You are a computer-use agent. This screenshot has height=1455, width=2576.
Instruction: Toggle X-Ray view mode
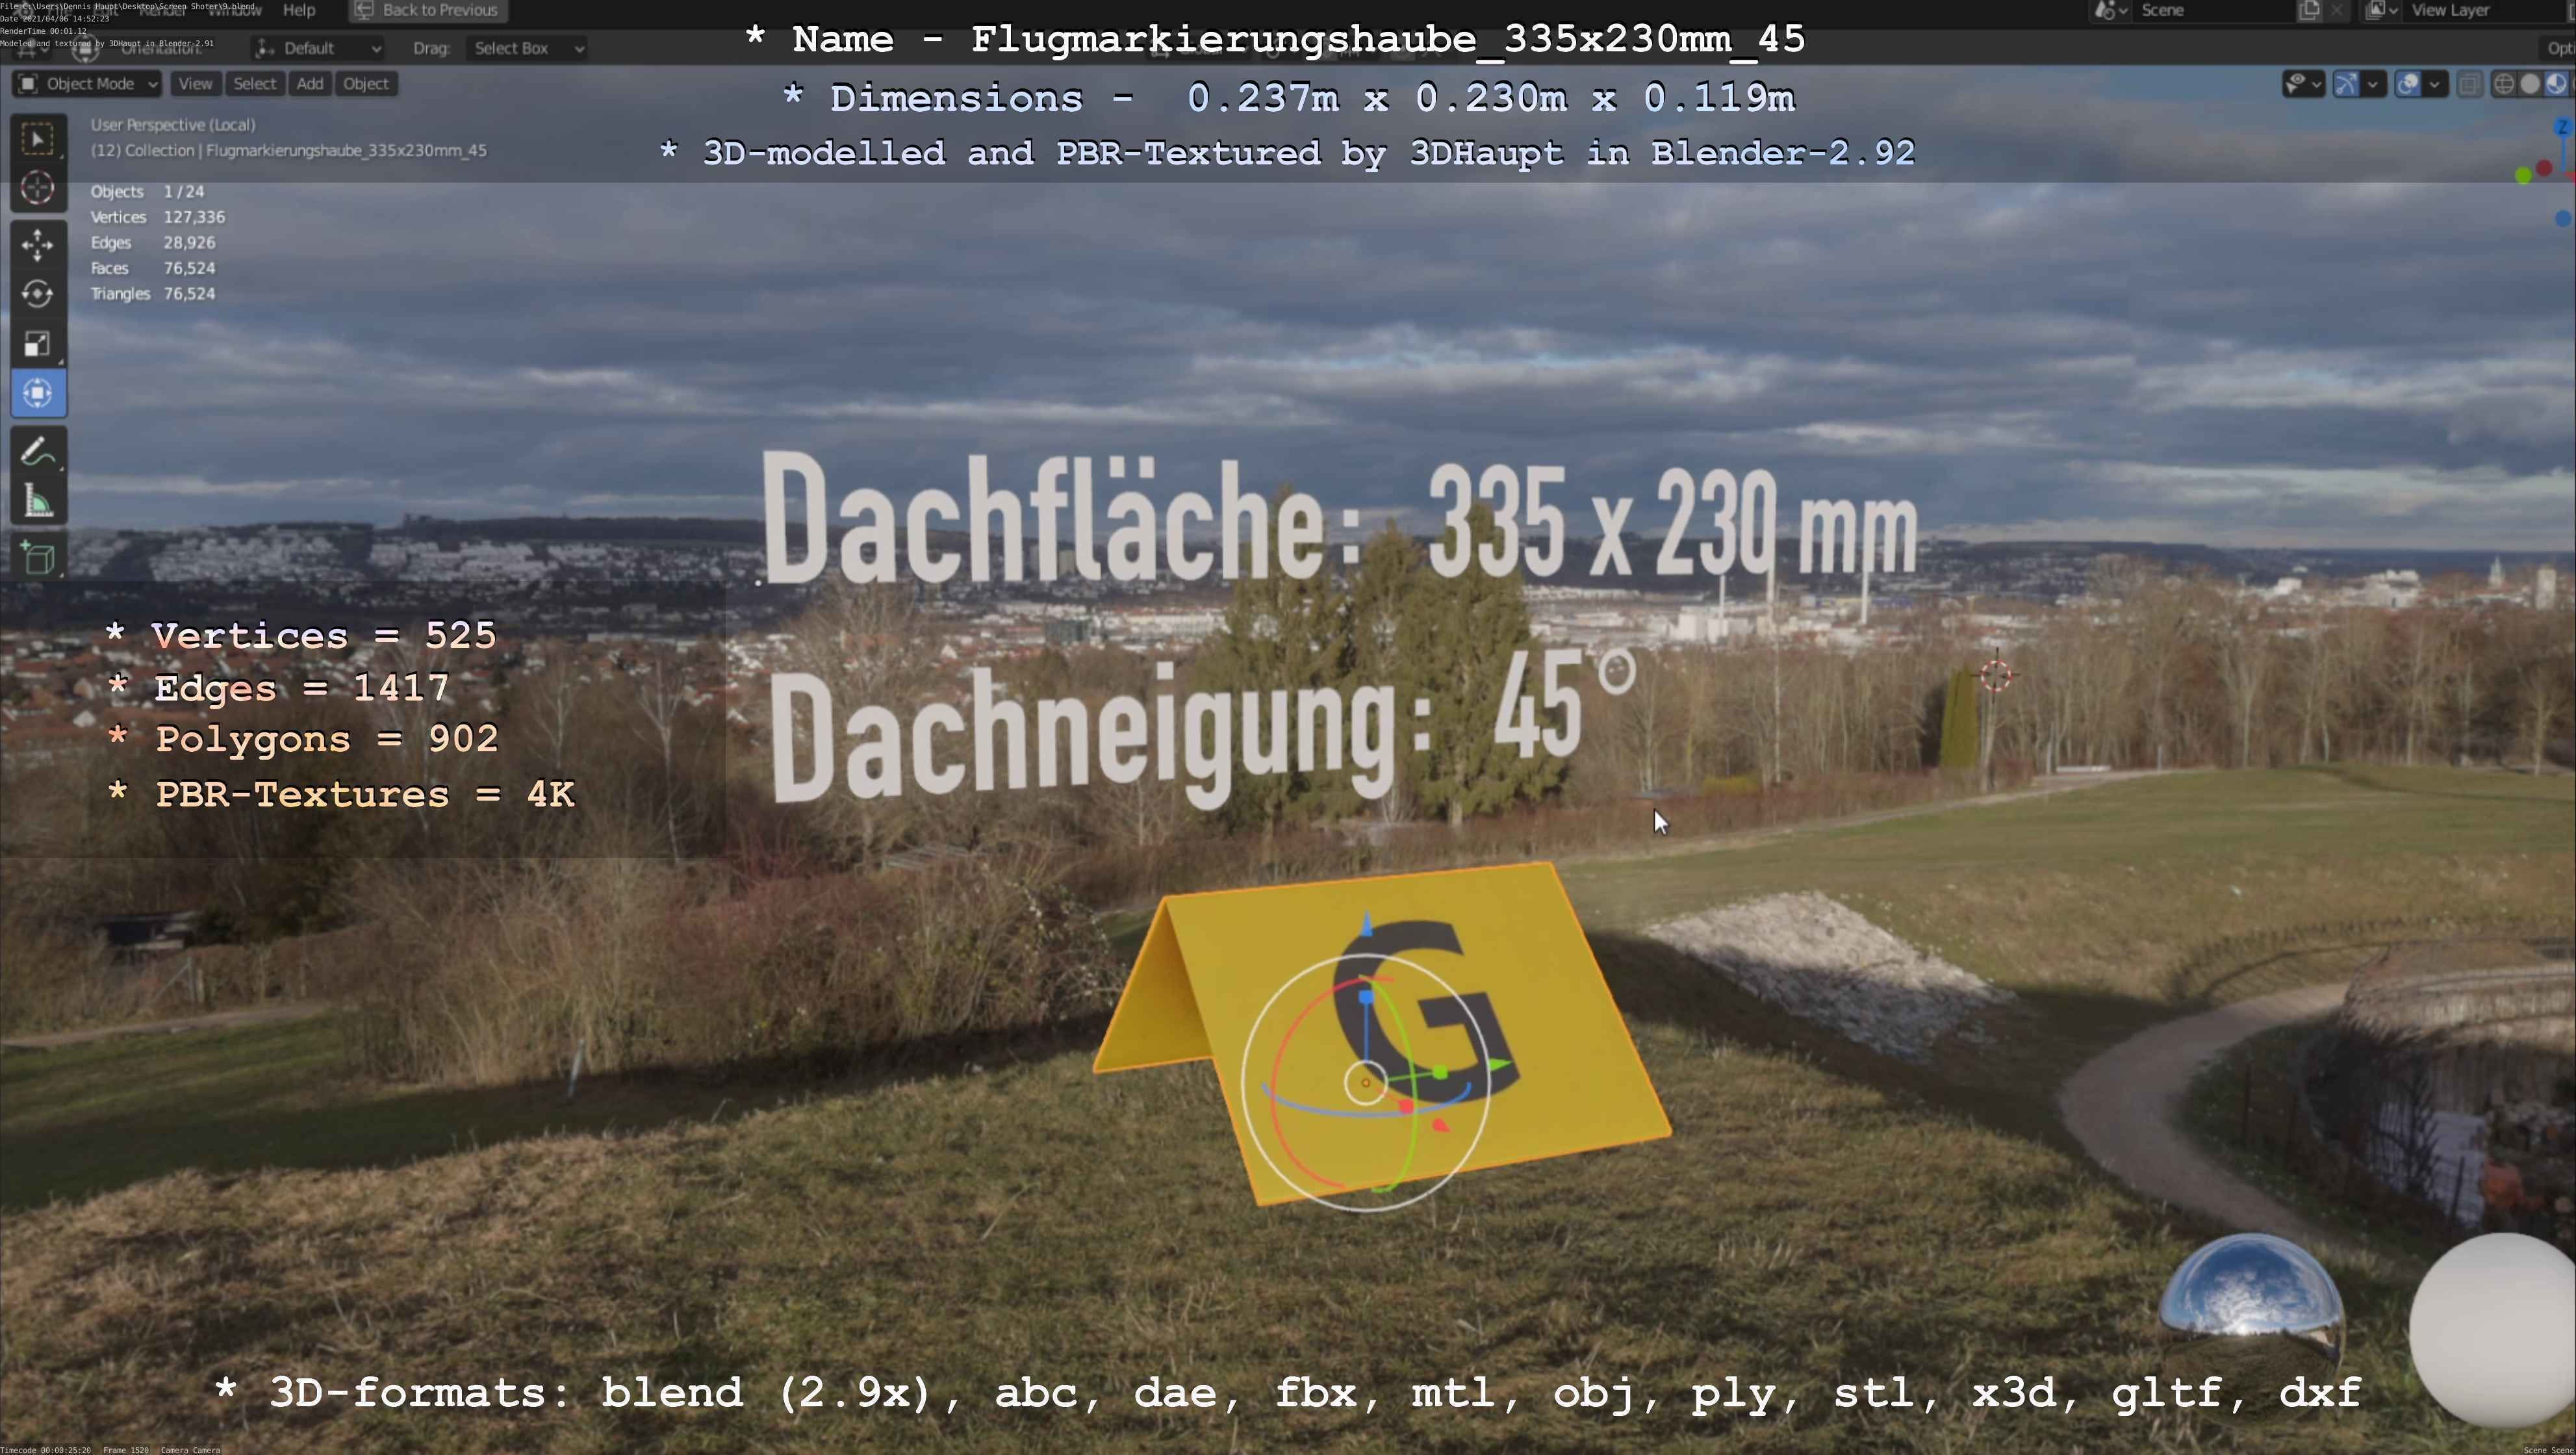[2470, 84]
